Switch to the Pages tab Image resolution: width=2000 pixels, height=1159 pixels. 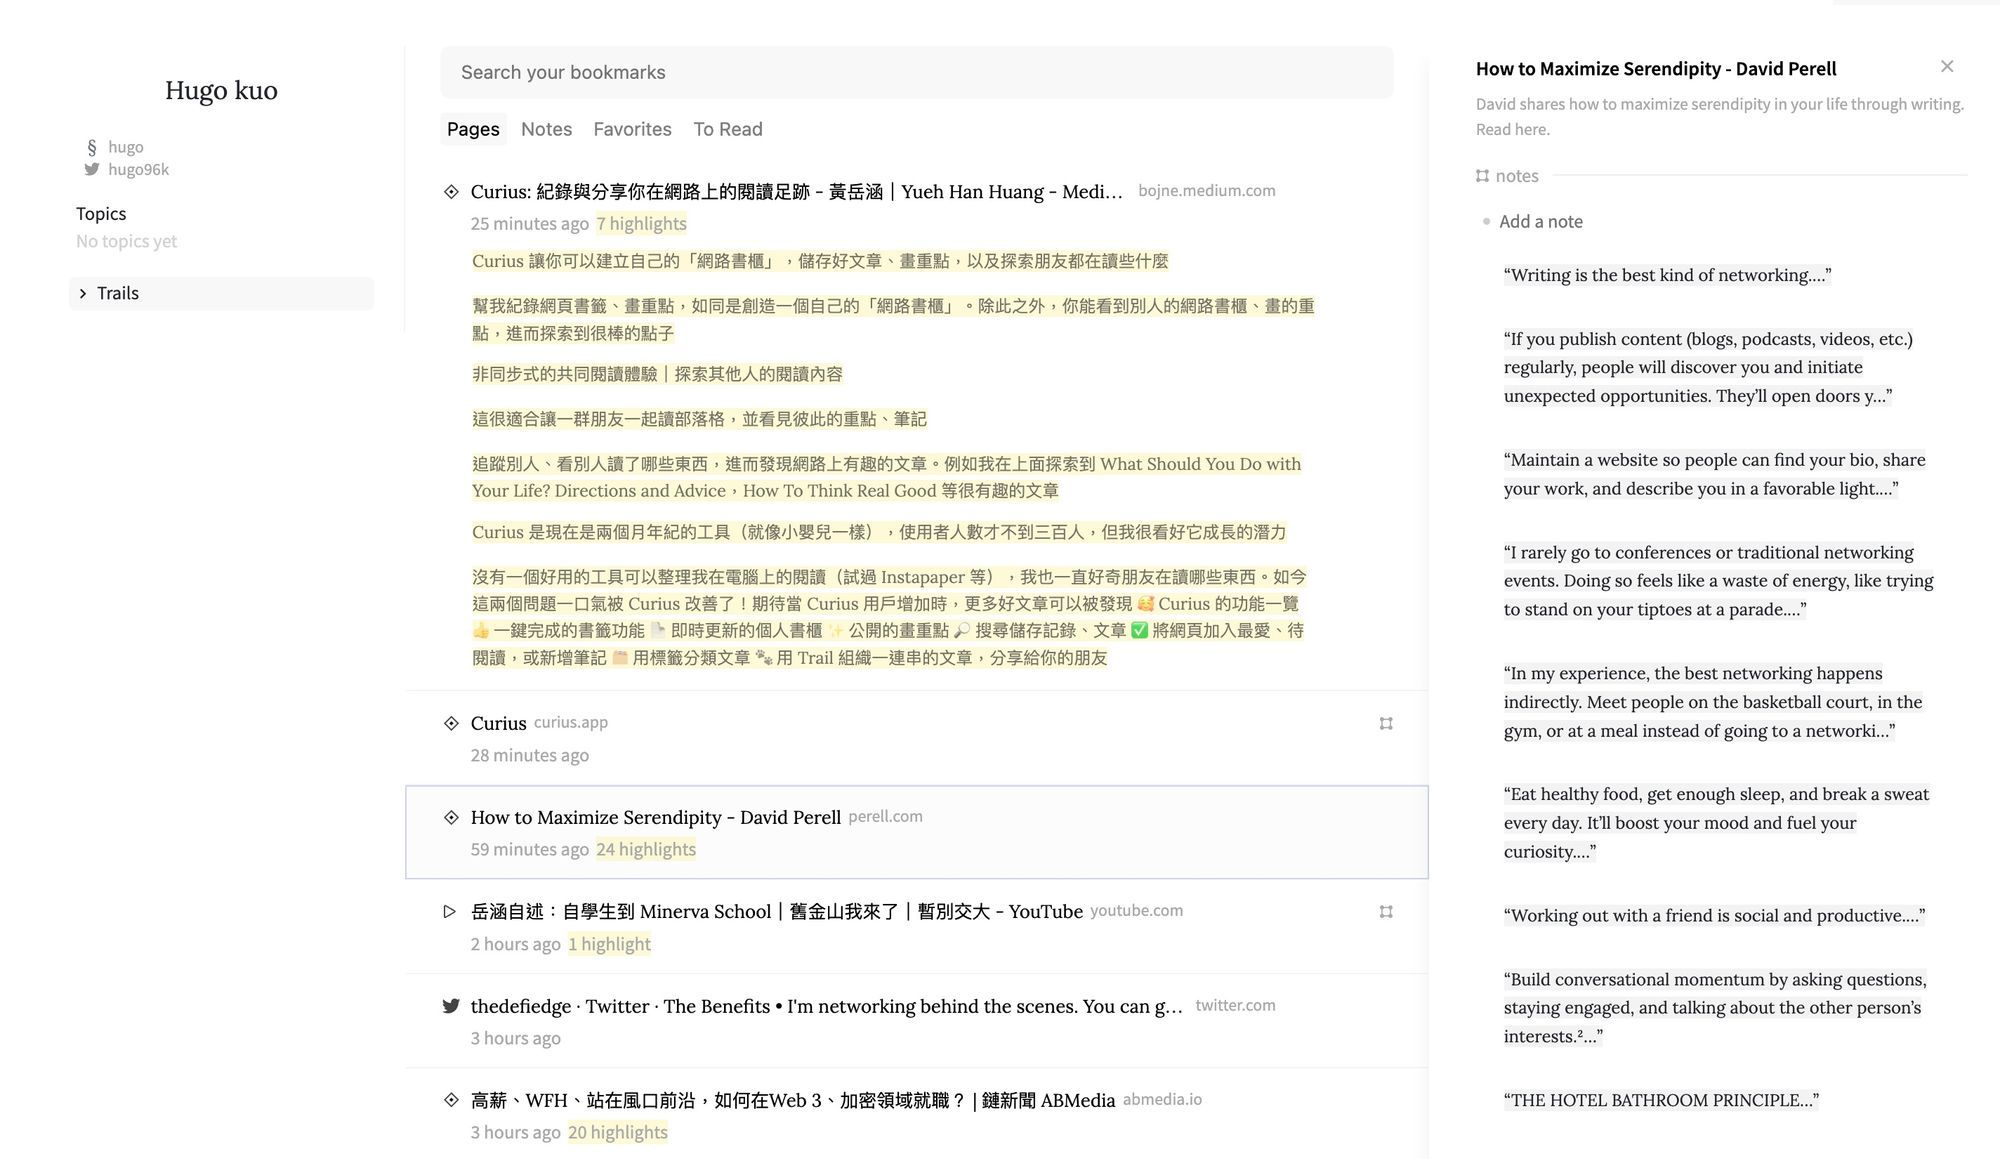tap(473, 129)
